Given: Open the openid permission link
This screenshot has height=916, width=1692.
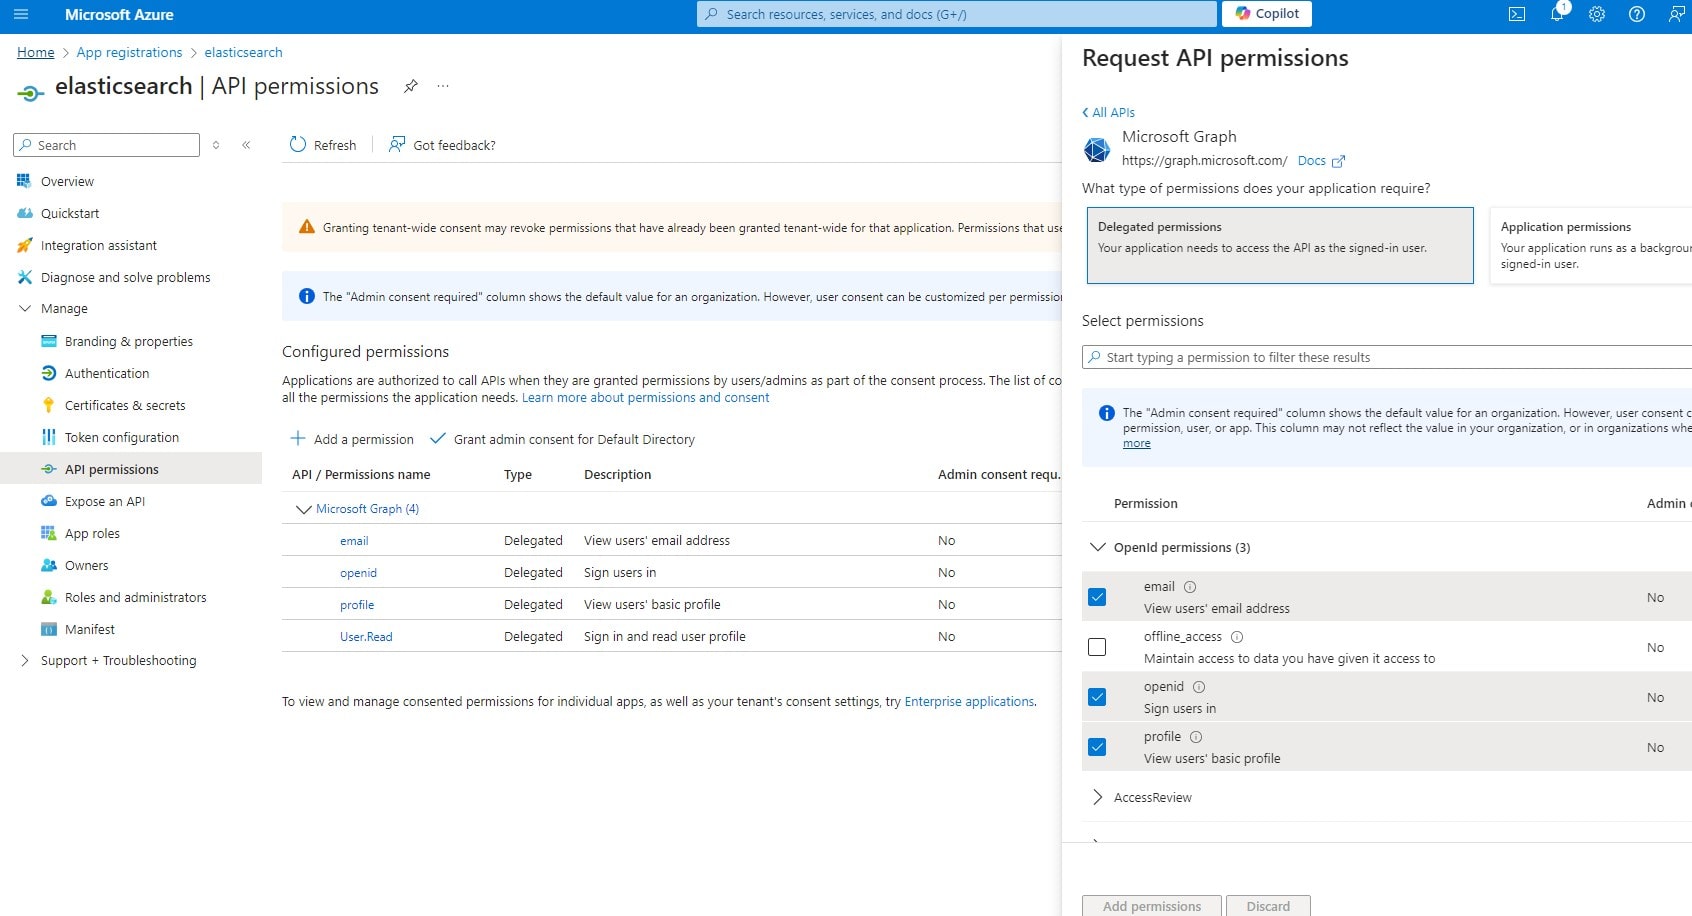Looking at the screenshot, I should pyautogui.click(x=358, y=573).
